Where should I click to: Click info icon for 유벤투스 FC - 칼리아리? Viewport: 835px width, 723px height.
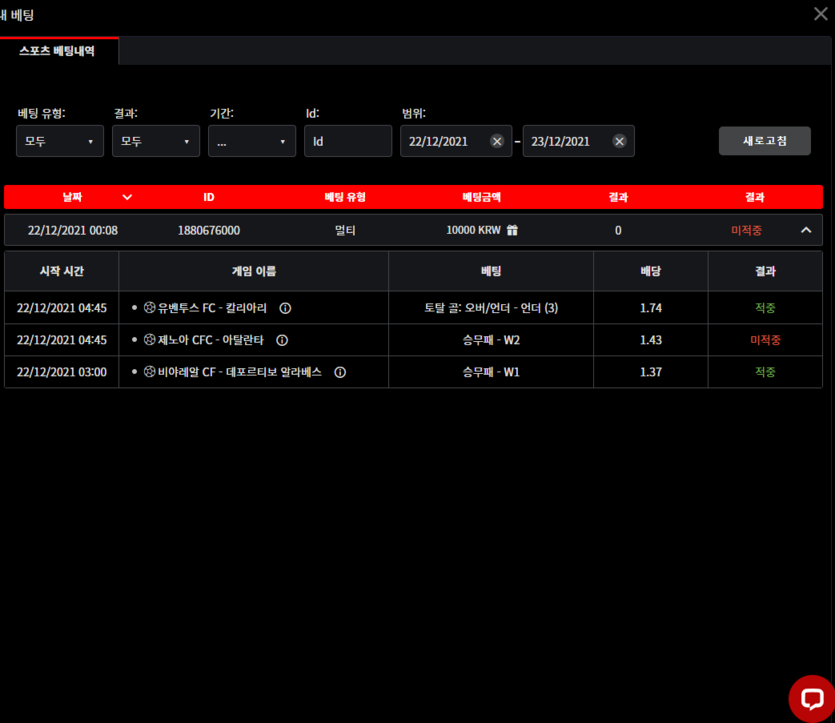coord(285,308)
